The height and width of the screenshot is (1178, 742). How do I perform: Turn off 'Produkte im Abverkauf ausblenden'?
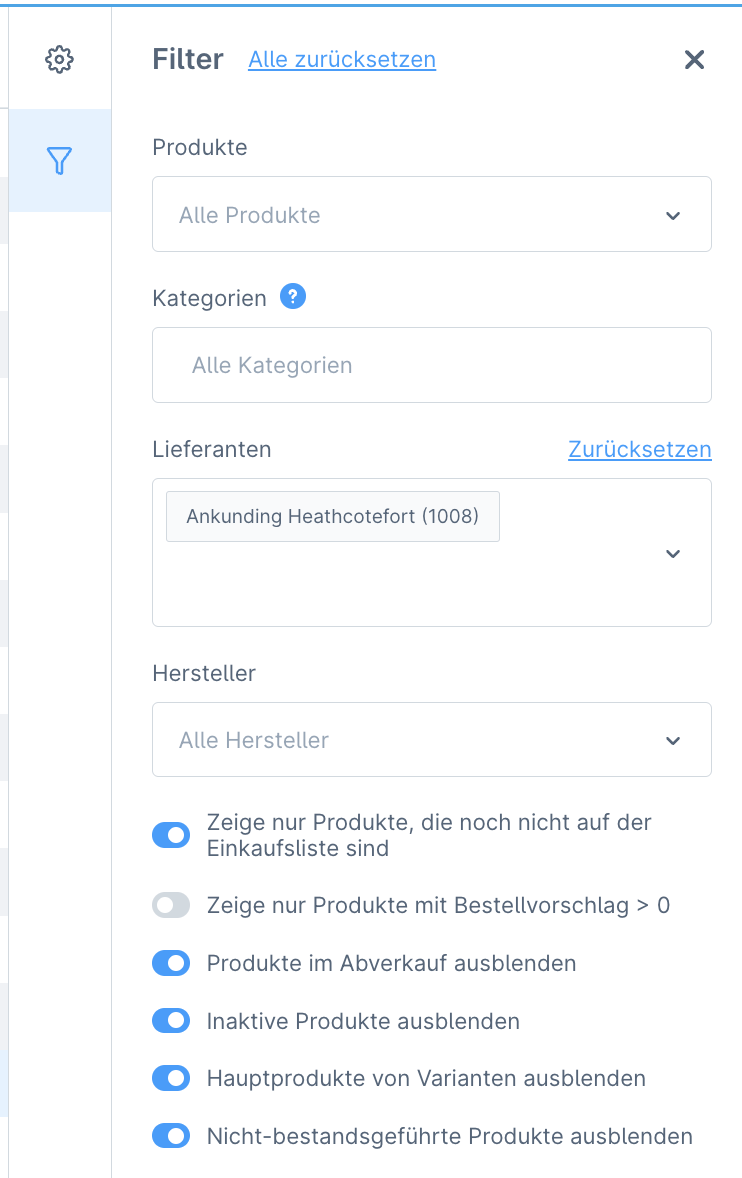pos(171,963)
